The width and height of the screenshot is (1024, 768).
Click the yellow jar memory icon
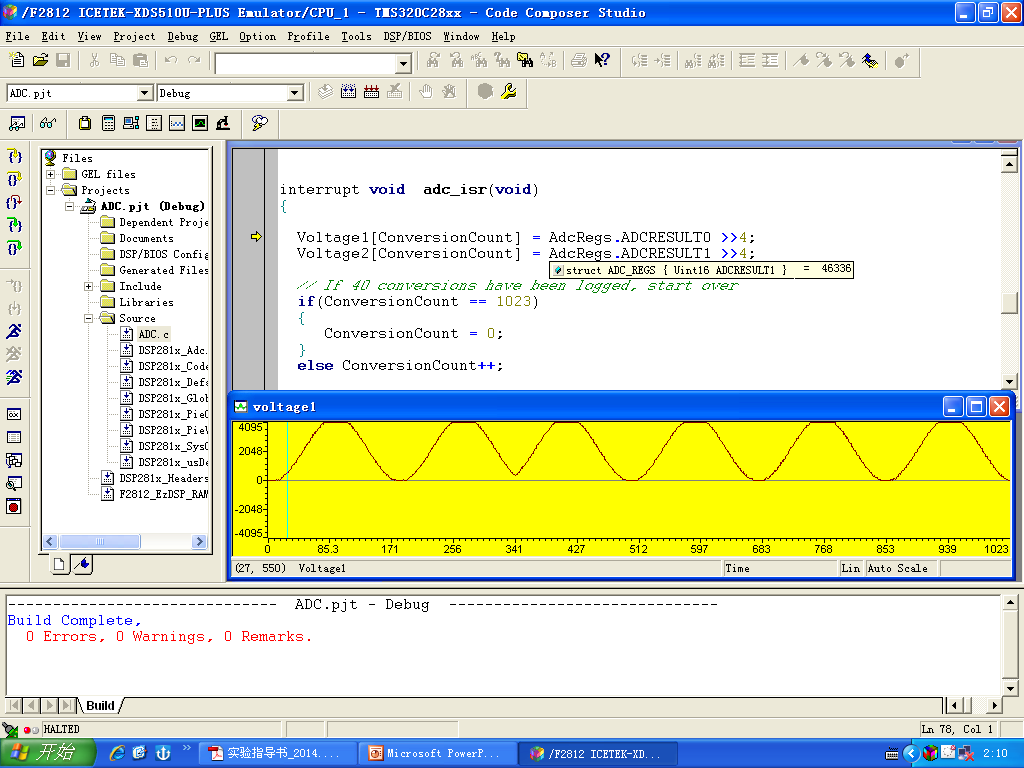click(85, 123)
